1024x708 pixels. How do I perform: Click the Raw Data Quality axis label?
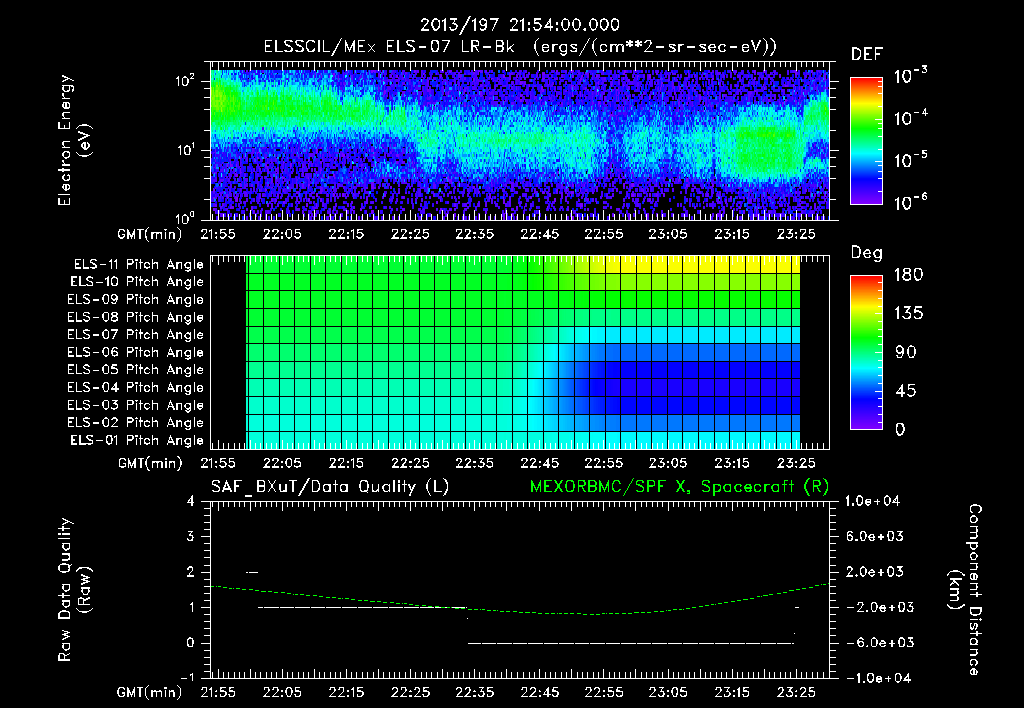(x=74, y=590)
